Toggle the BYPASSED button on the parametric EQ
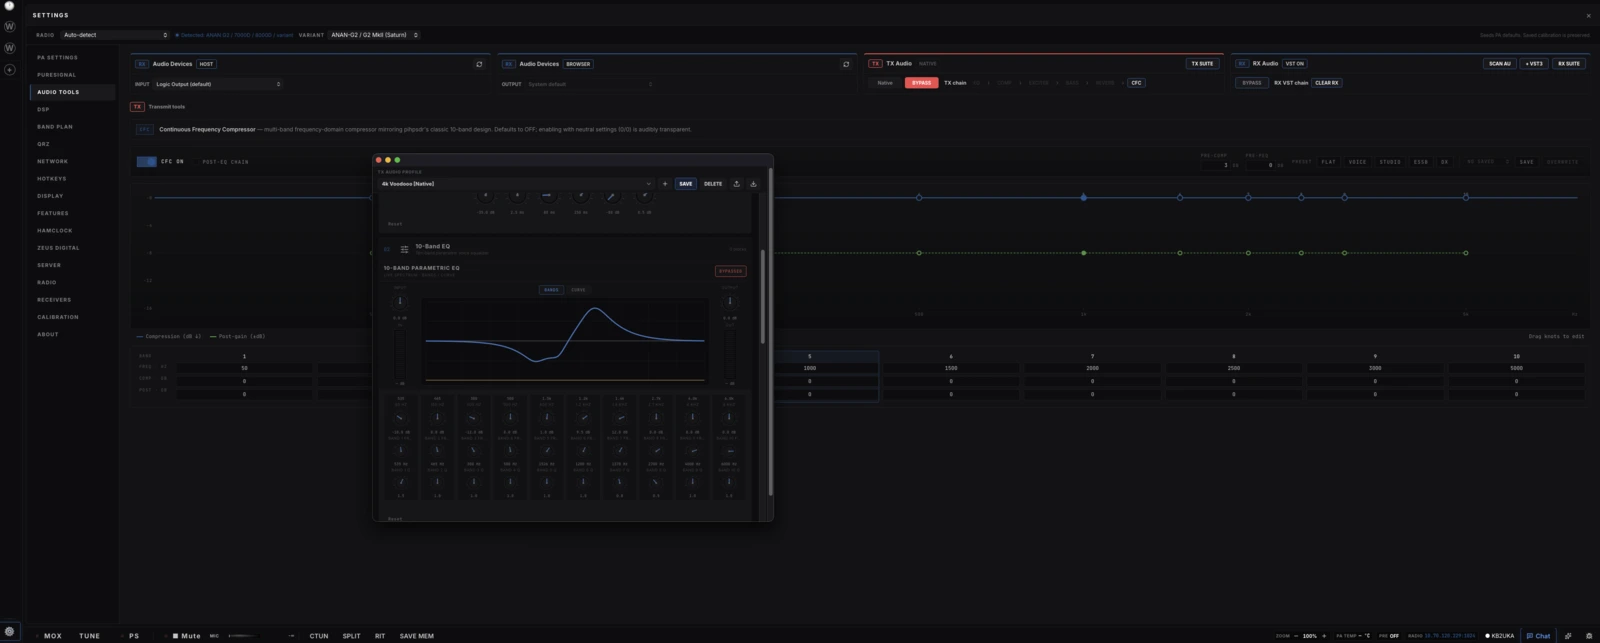The image size is (1600, 643). pos(730,271)
